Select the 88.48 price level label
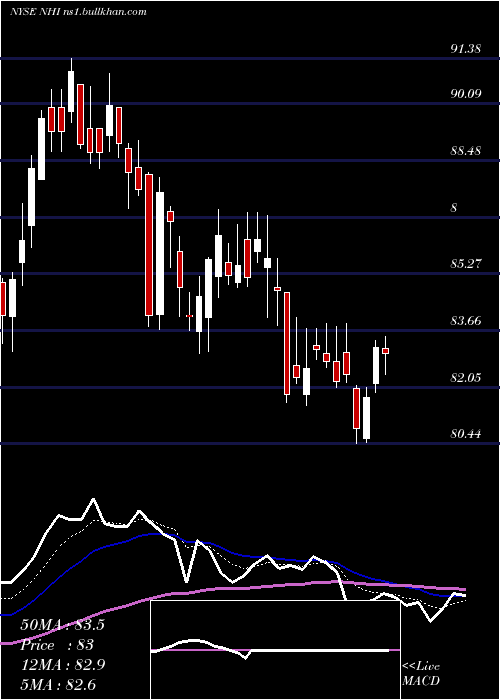500x700 pixels. pyautogui.click(x=466, y=151)
